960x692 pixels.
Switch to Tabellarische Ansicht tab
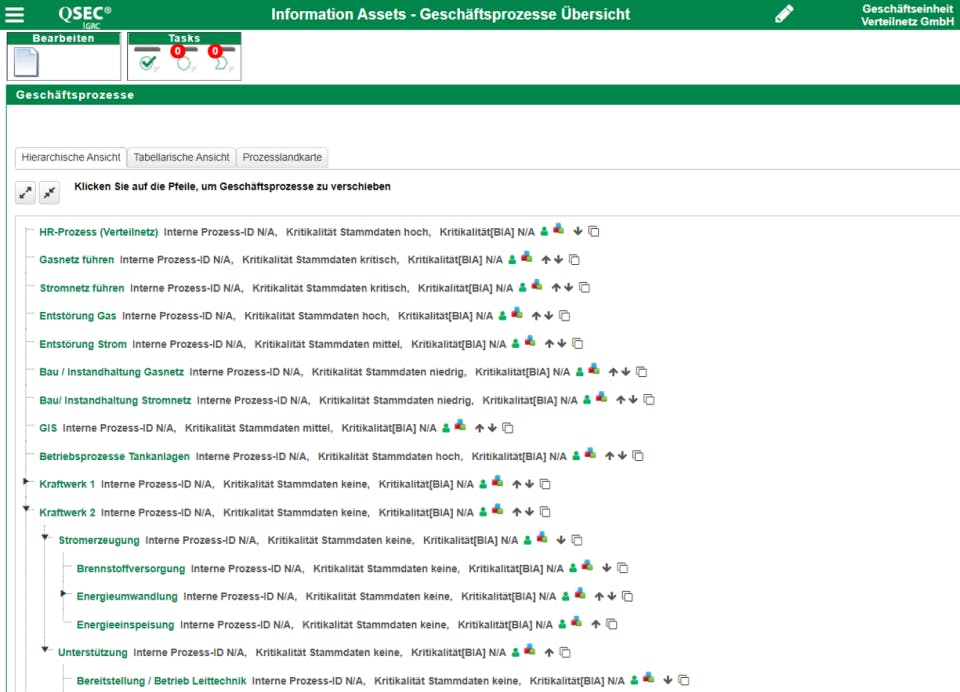(x=181, y=157)
